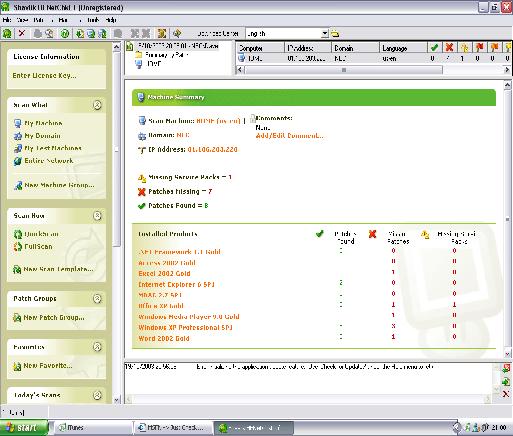513x436 pixels.
Task: Click scroll-down arrow of summary pane
Action: pyautogui.click(x=507, y=354)
